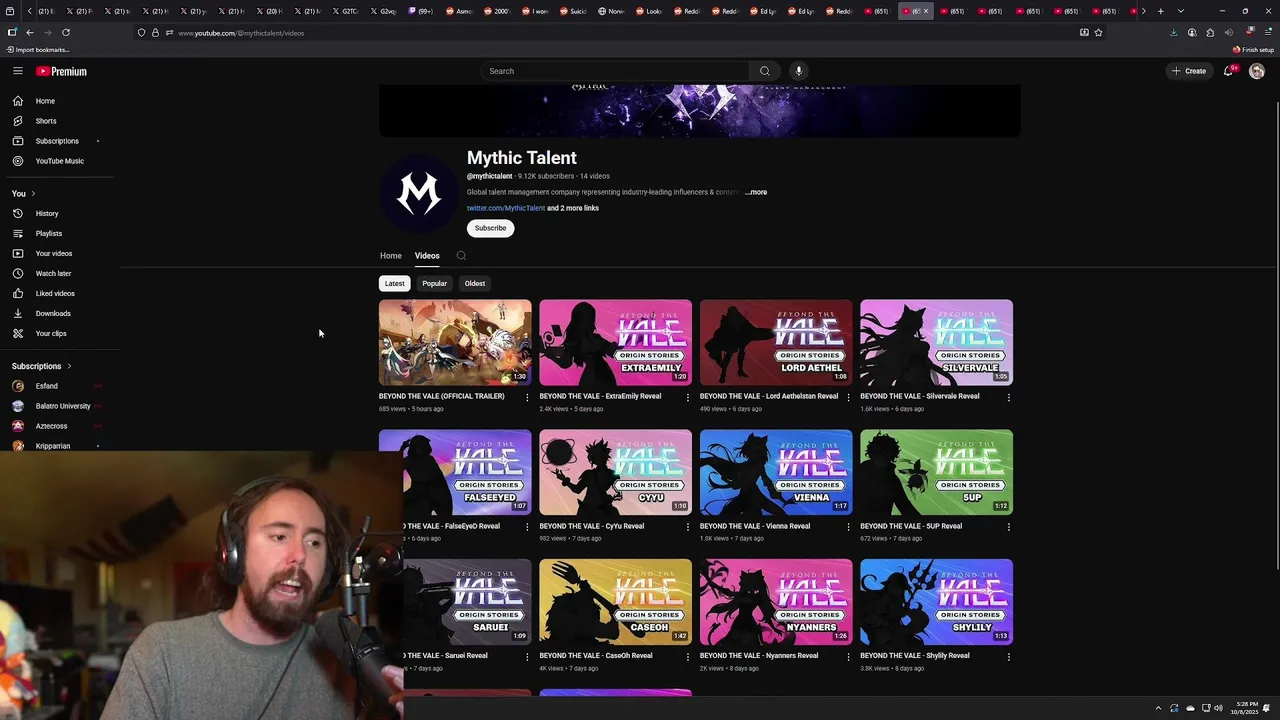
Task: Click the Mythic Talent channel avatar
Action: [419, 192]
